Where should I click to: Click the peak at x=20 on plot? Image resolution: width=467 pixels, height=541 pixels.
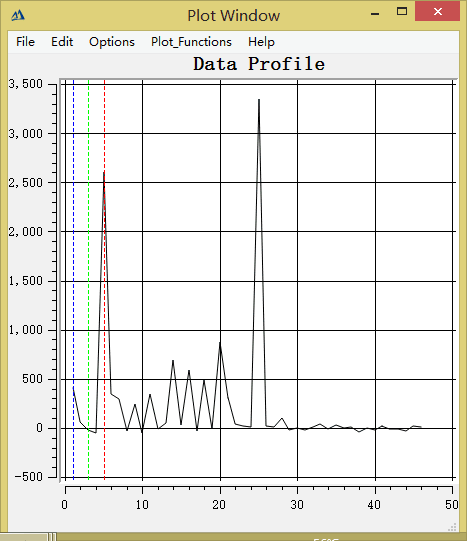[x=220, y=343]
